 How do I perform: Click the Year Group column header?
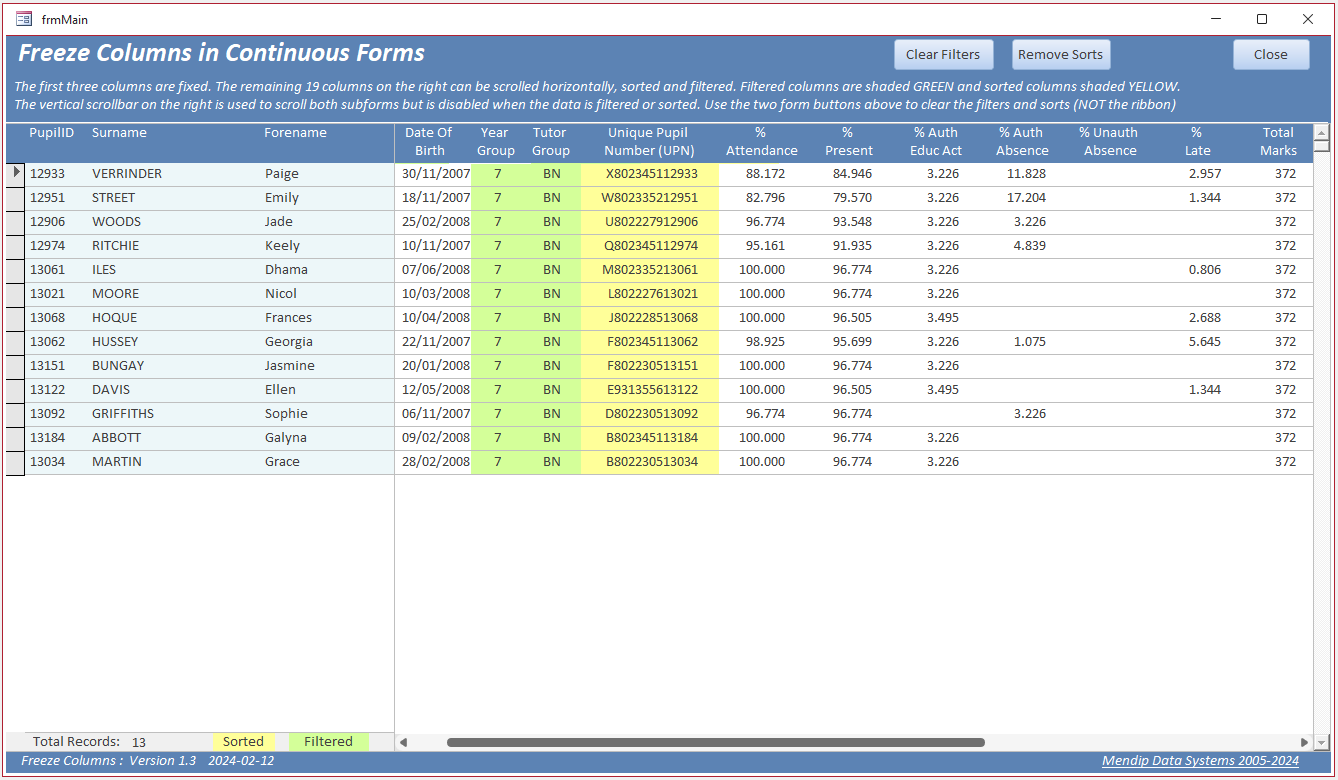[x=495, y=141]
